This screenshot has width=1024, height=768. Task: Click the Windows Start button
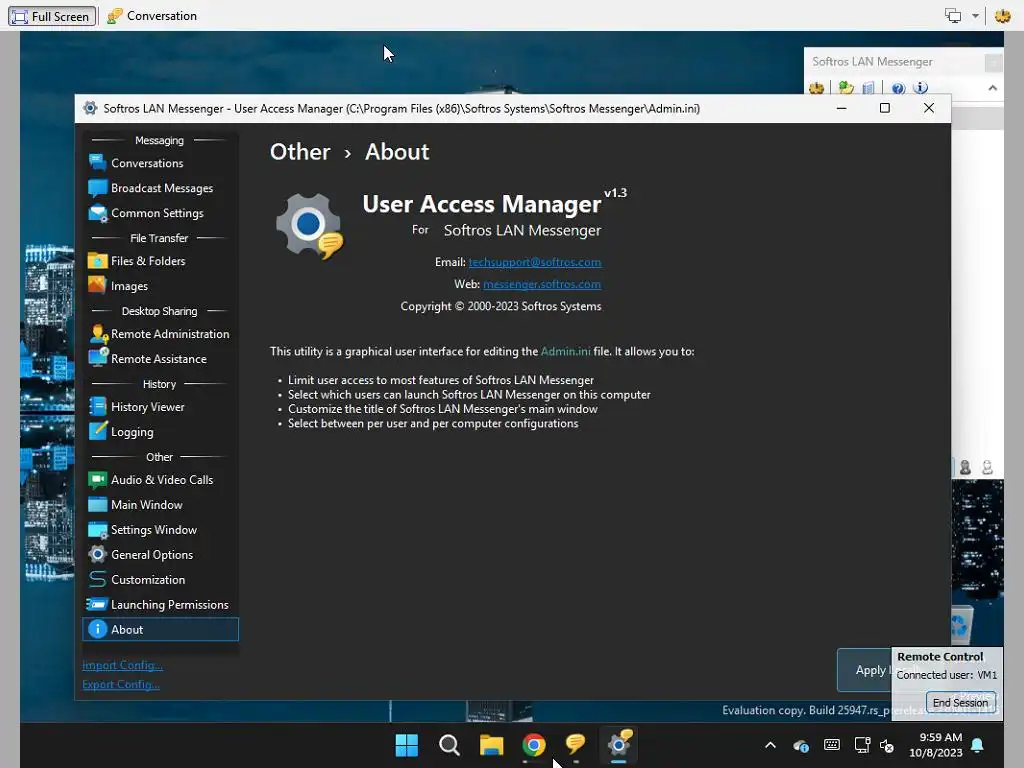[x=407, y=744]
